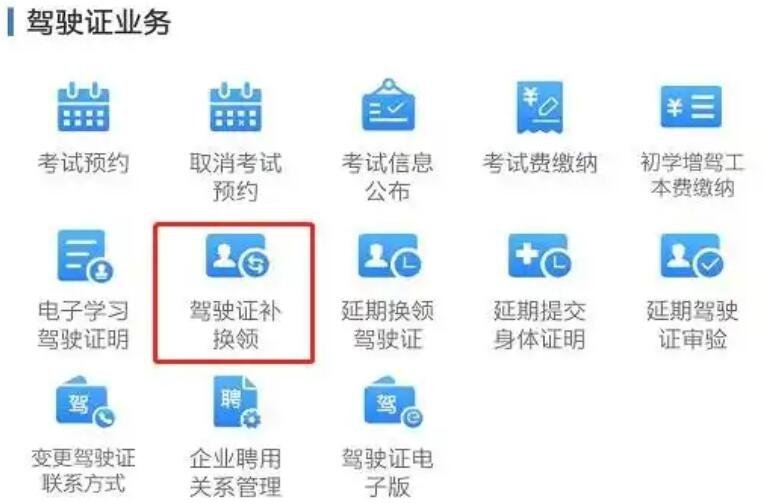Screen dimensions: 775x503
Task: Tap the 取消考试预约 calendar icon
Action: [x=235, y=107]
